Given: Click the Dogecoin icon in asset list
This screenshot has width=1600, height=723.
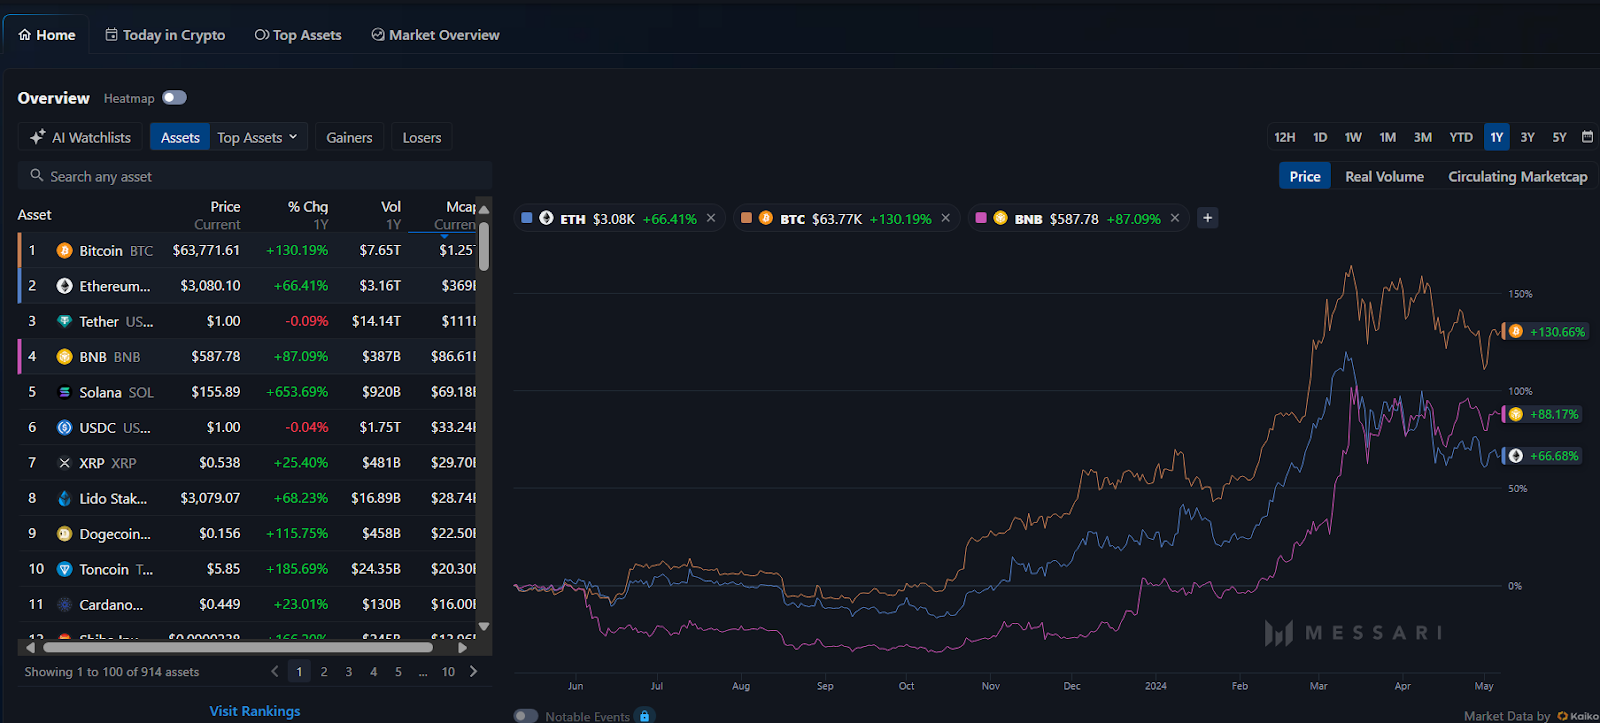Looking at the screenshot, I should click(x=64, y=534).
